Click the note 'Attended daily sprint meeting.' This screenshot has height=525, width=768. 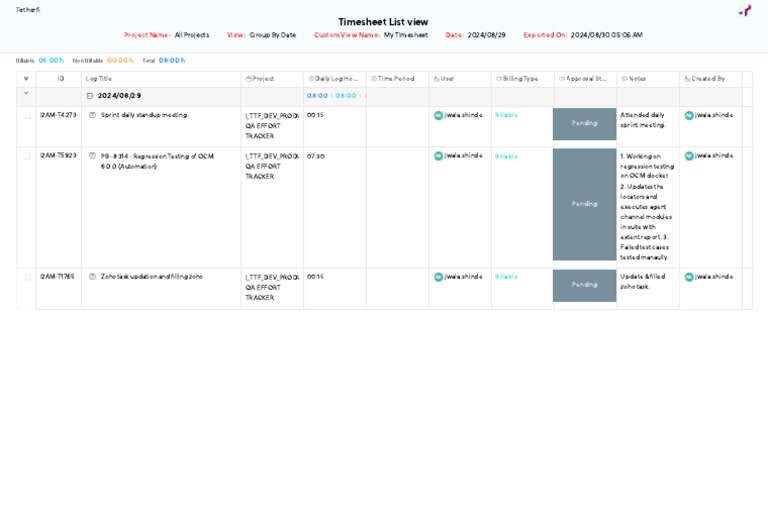pos(643,120)
